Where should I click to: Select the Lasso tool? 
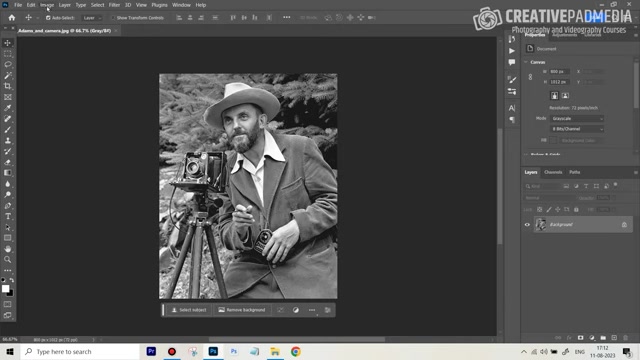[8, 64]
